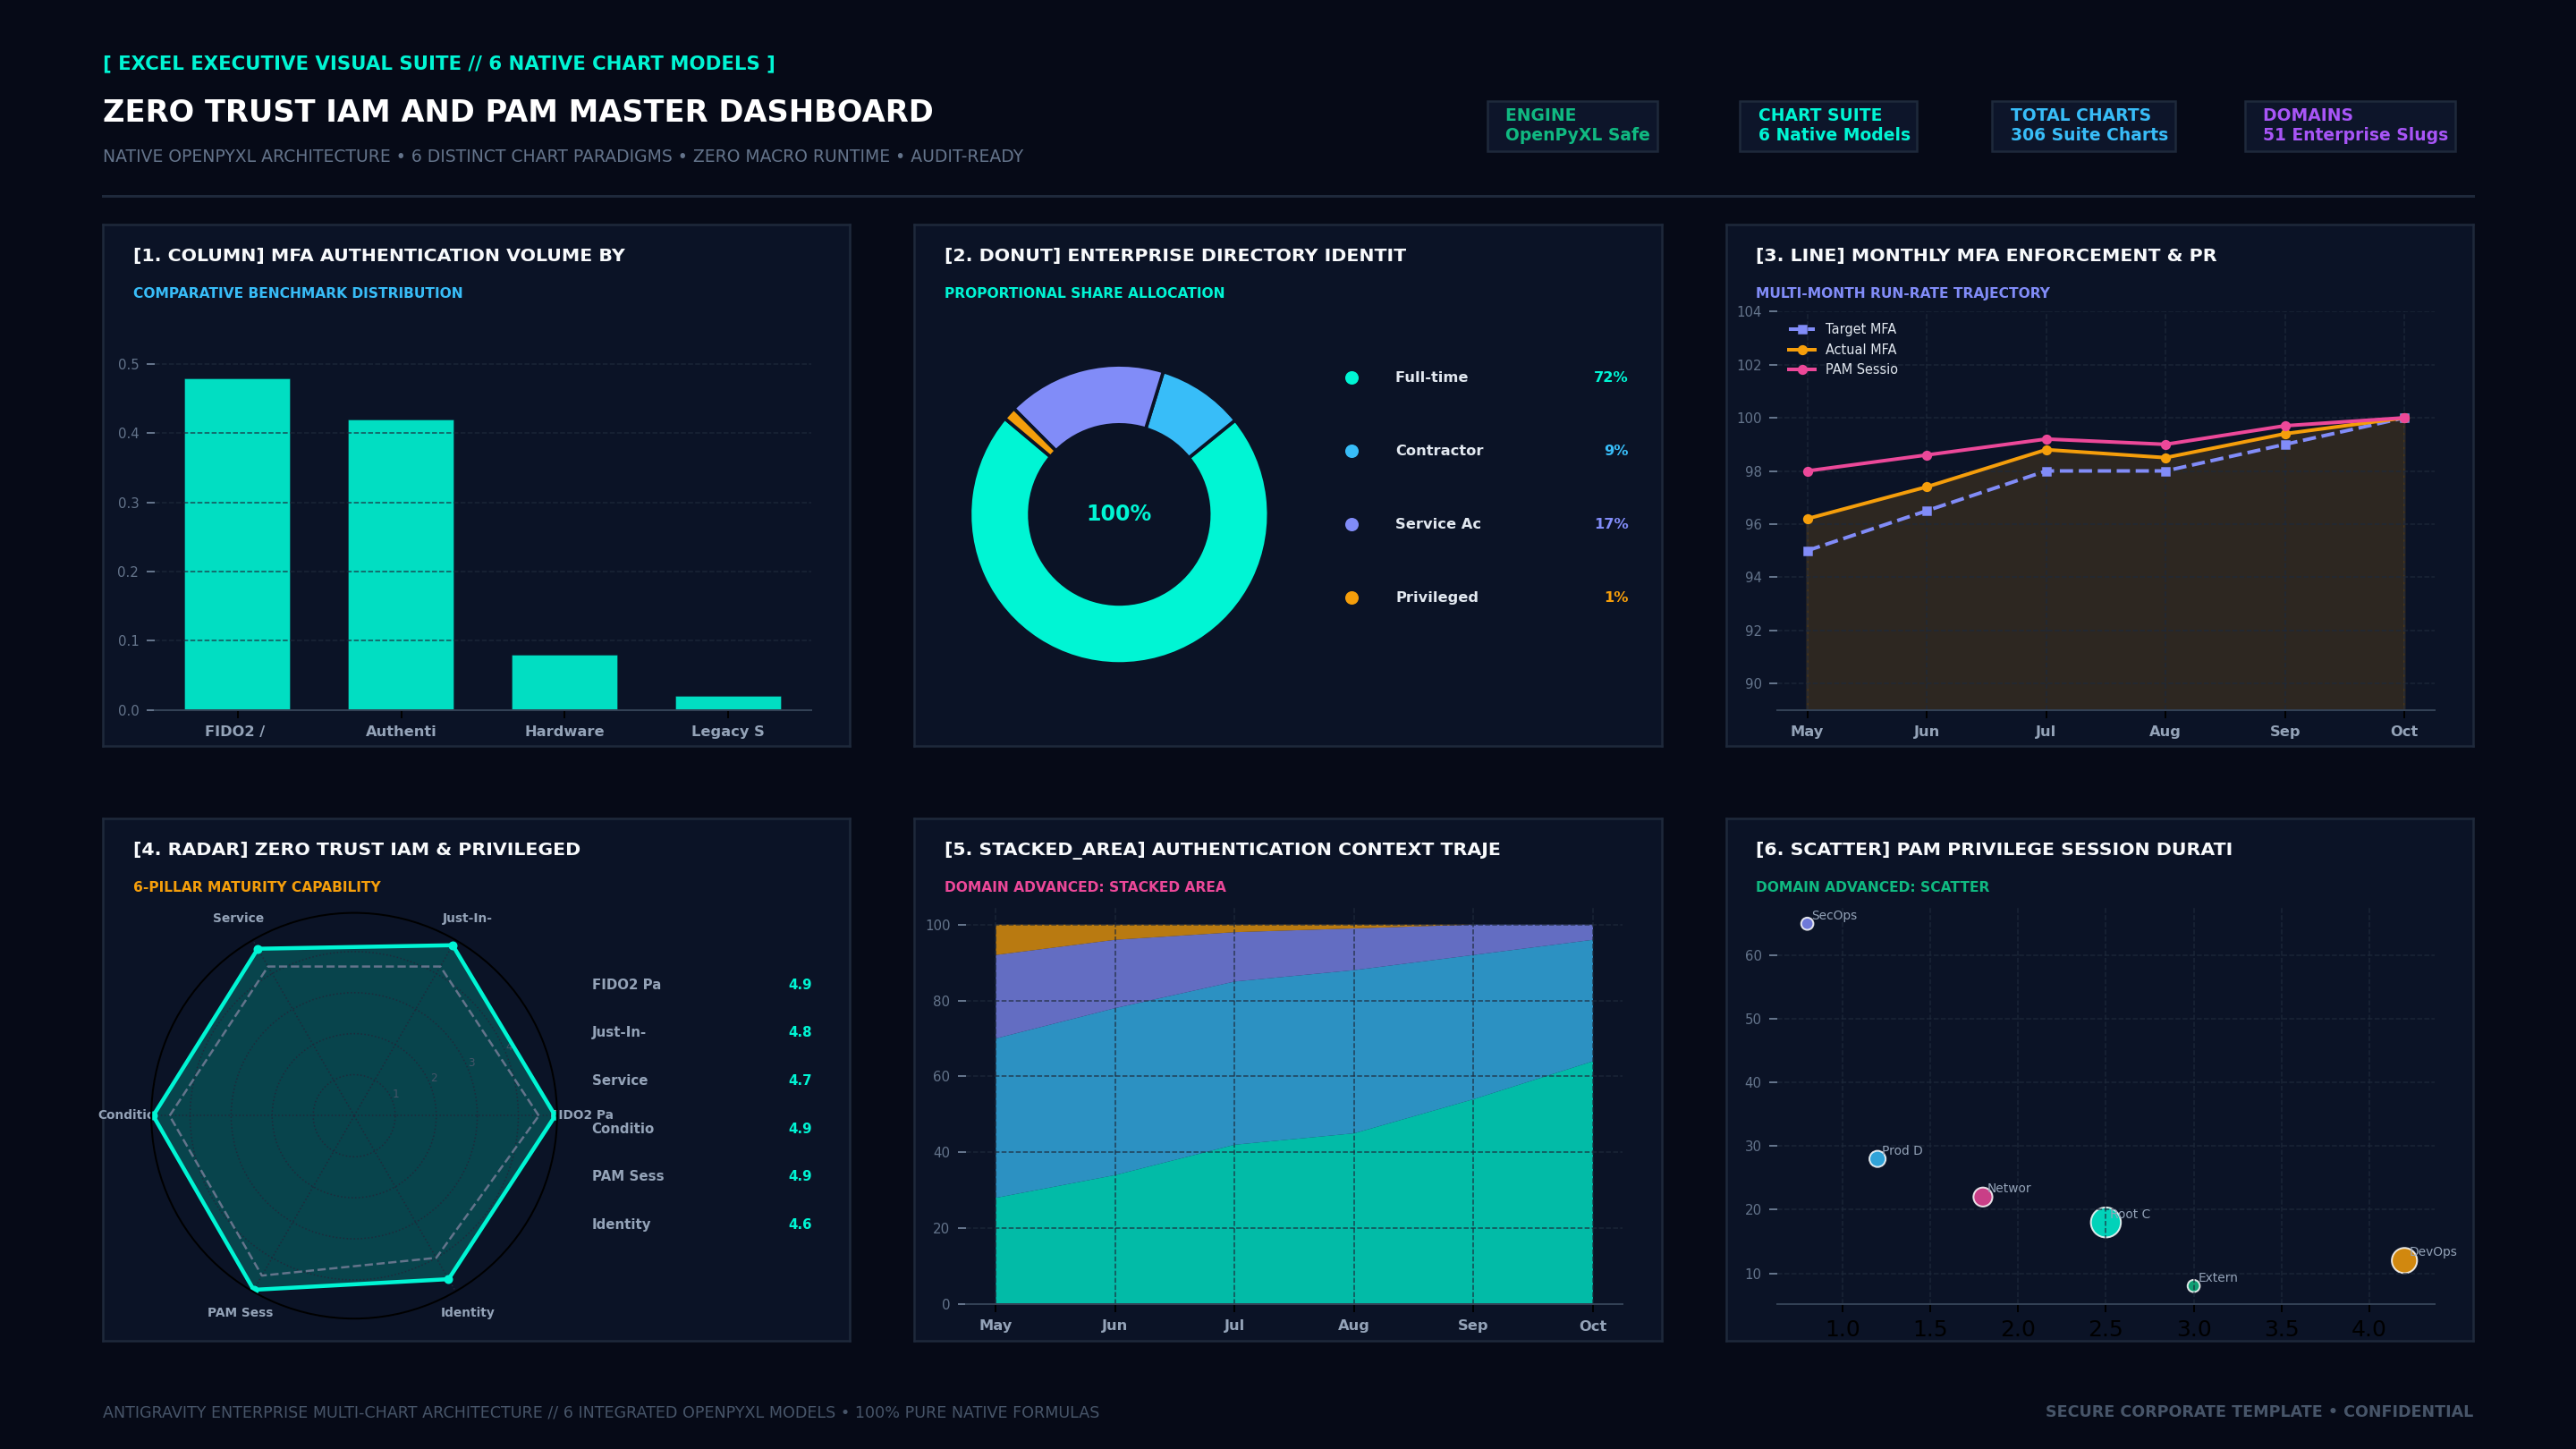2576x1449 pixels.
Task: Click the scatter chart title PAM Privilege Session
Action: pos(1994,849)
